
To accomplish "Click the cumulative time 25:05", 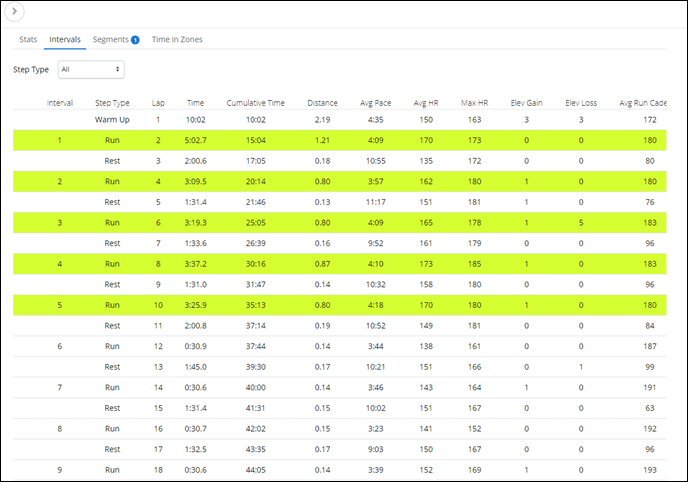I will [255, 223].
